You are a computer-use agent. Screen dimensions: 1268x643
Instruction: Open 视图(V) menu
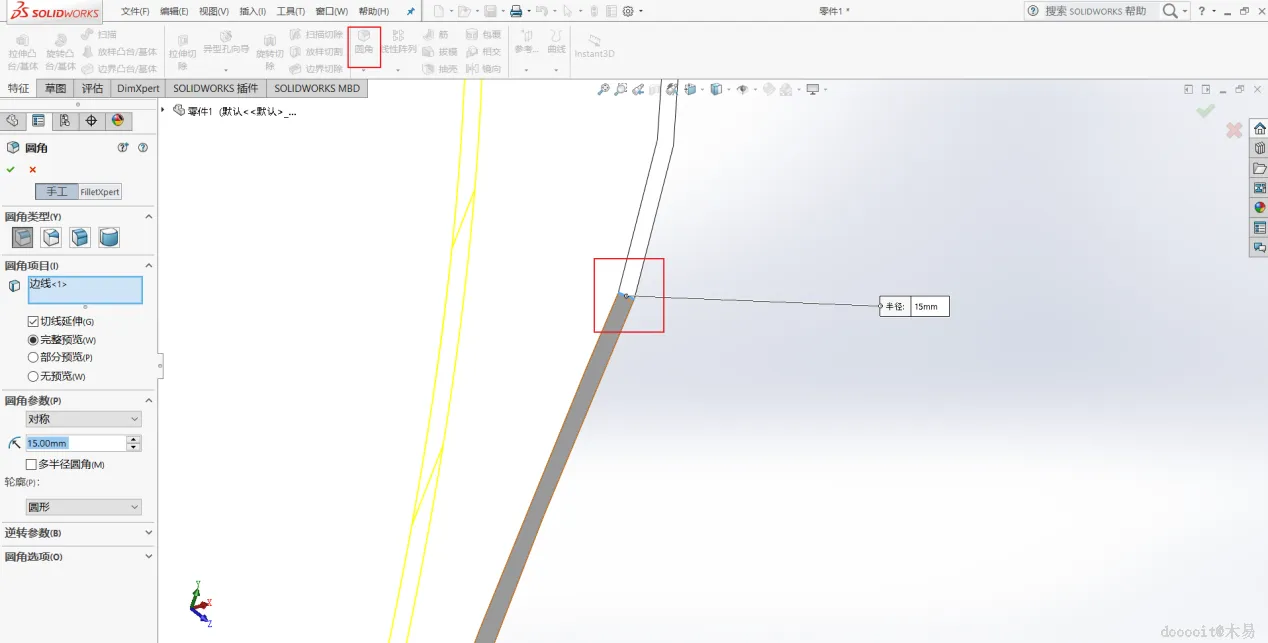point(214,11)
